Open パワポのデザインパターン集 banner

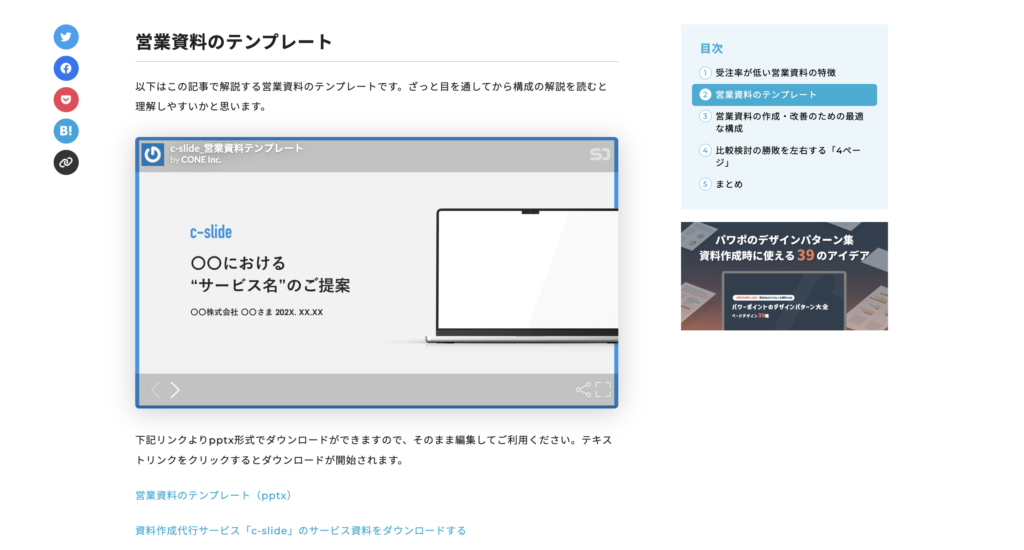pyautogui.click(x=784, y=276)
